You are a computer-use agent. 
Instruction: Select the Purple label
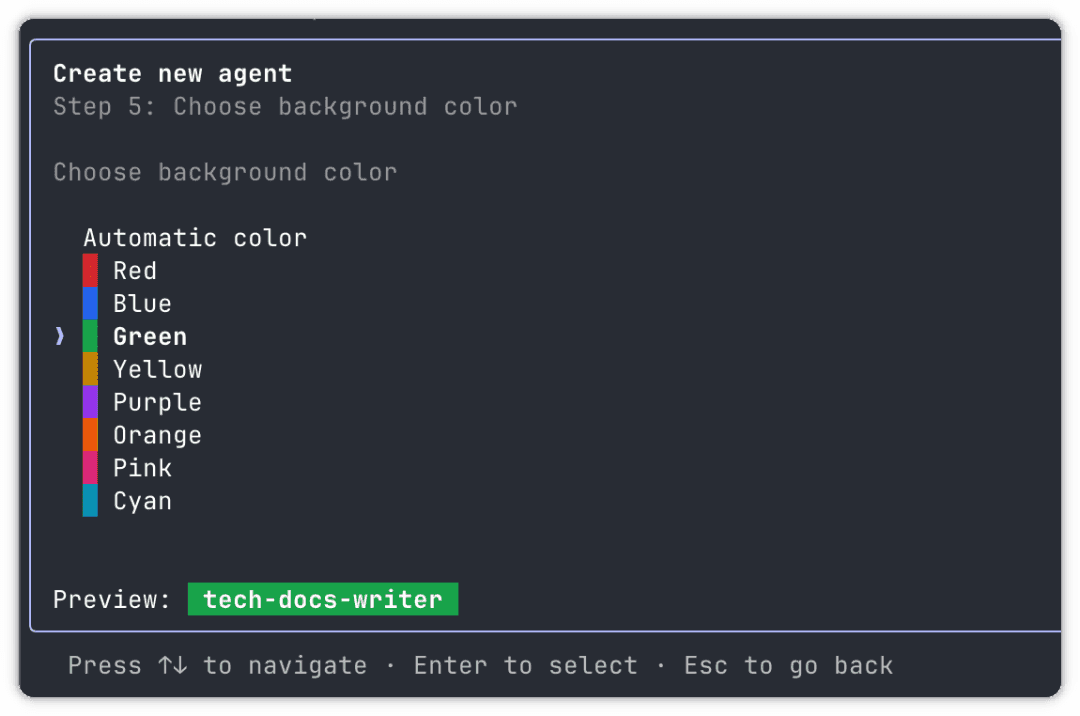(x=157, y=403)
